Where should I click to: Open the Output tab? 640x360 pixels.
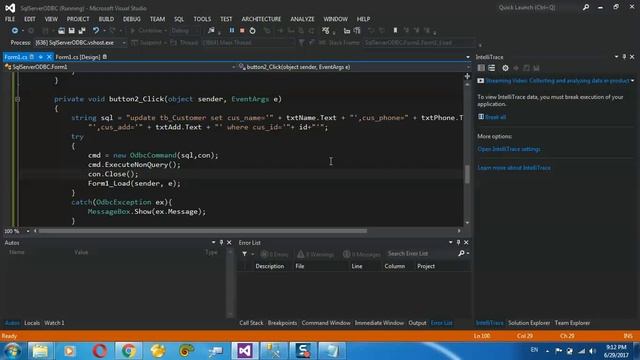[x=417, y=323]
